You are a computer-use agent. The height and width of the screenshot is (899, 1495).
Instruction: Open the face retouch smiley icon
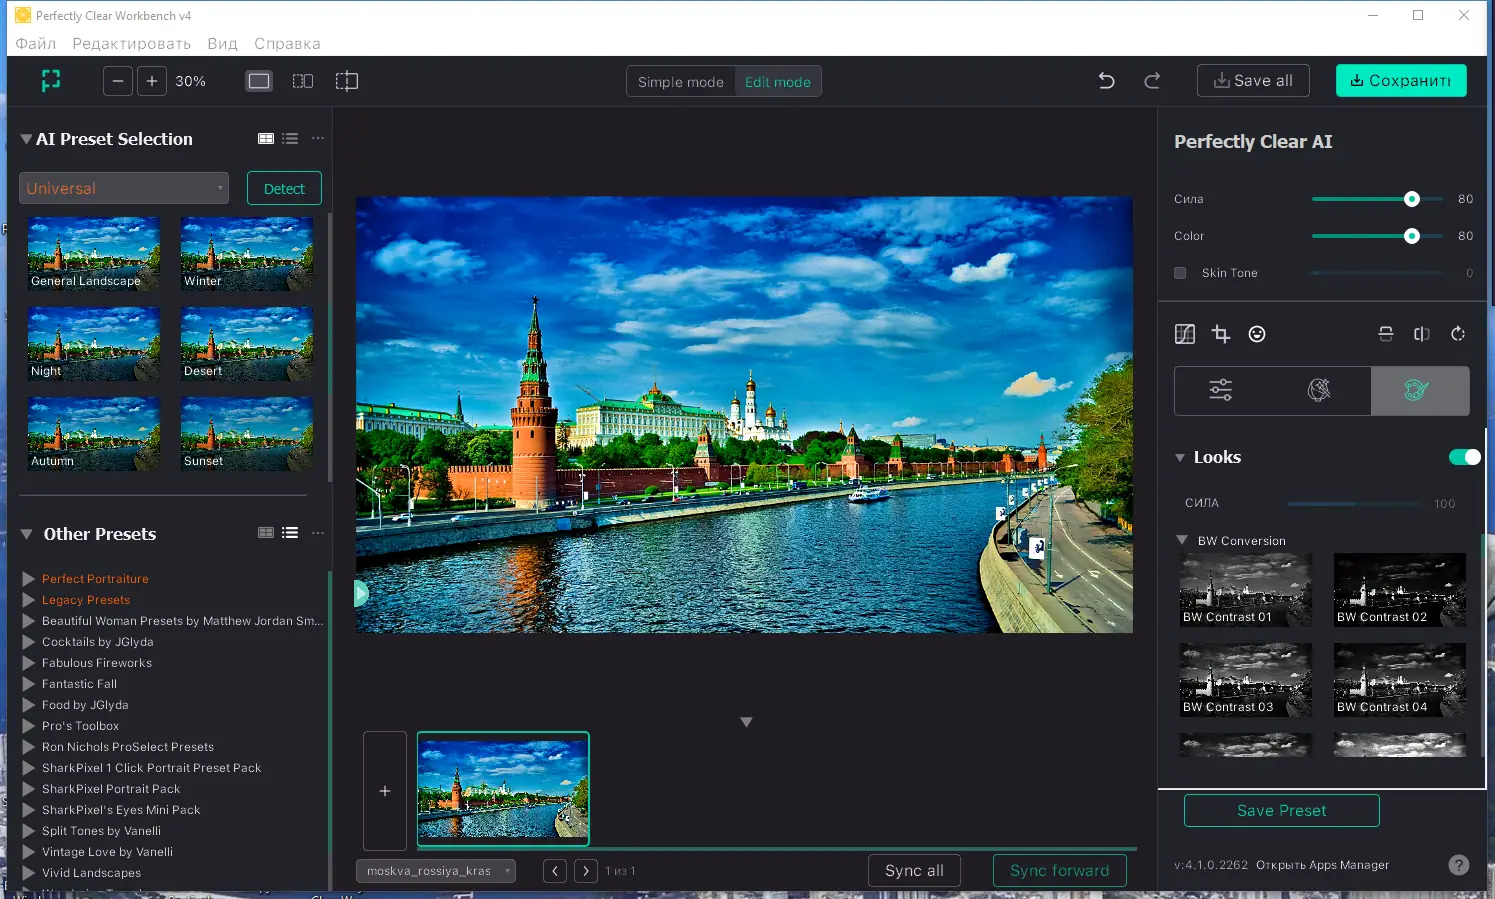[x=1257, y=334]
